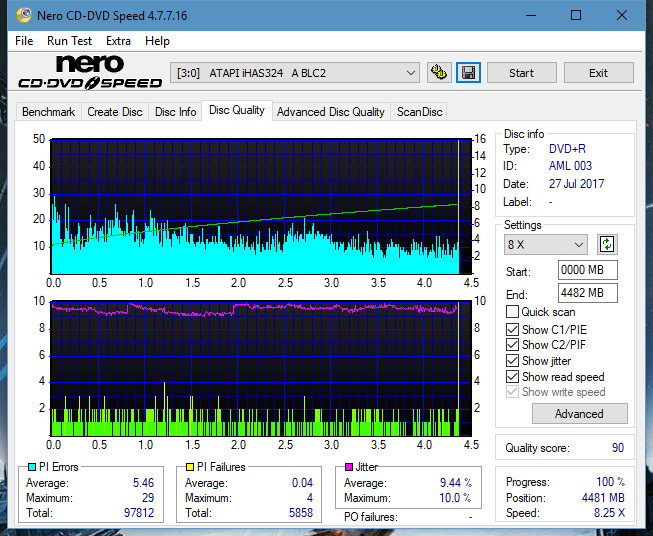Viewport: 653px width, 536px height.
Task: Open the File menu
Action: [x=24, y=41]
